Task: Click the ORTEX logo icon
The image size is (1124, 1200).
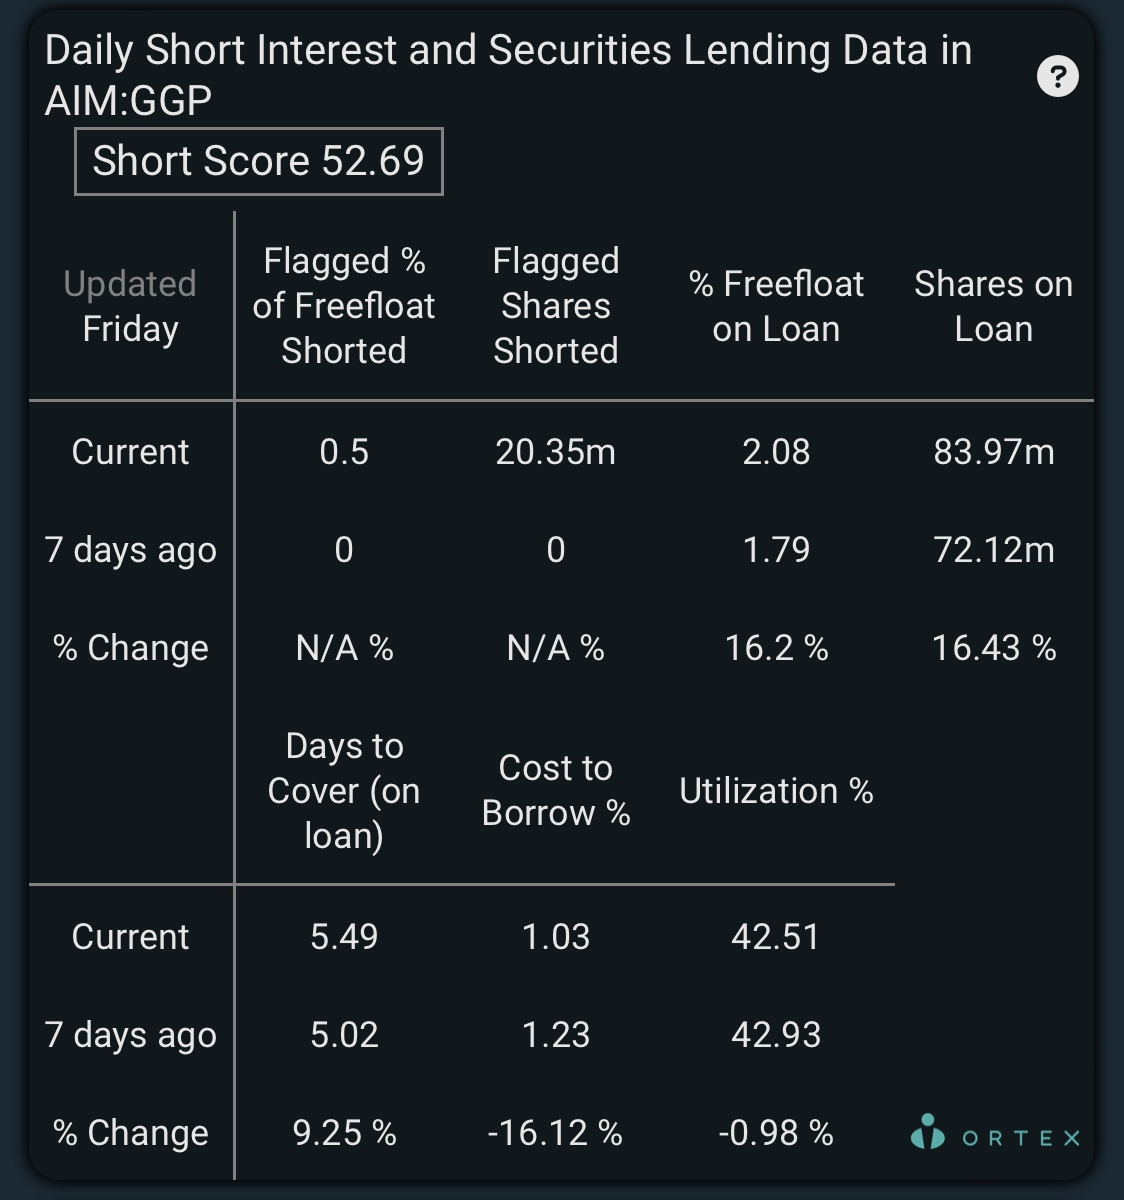Action: click(927, 1132)
